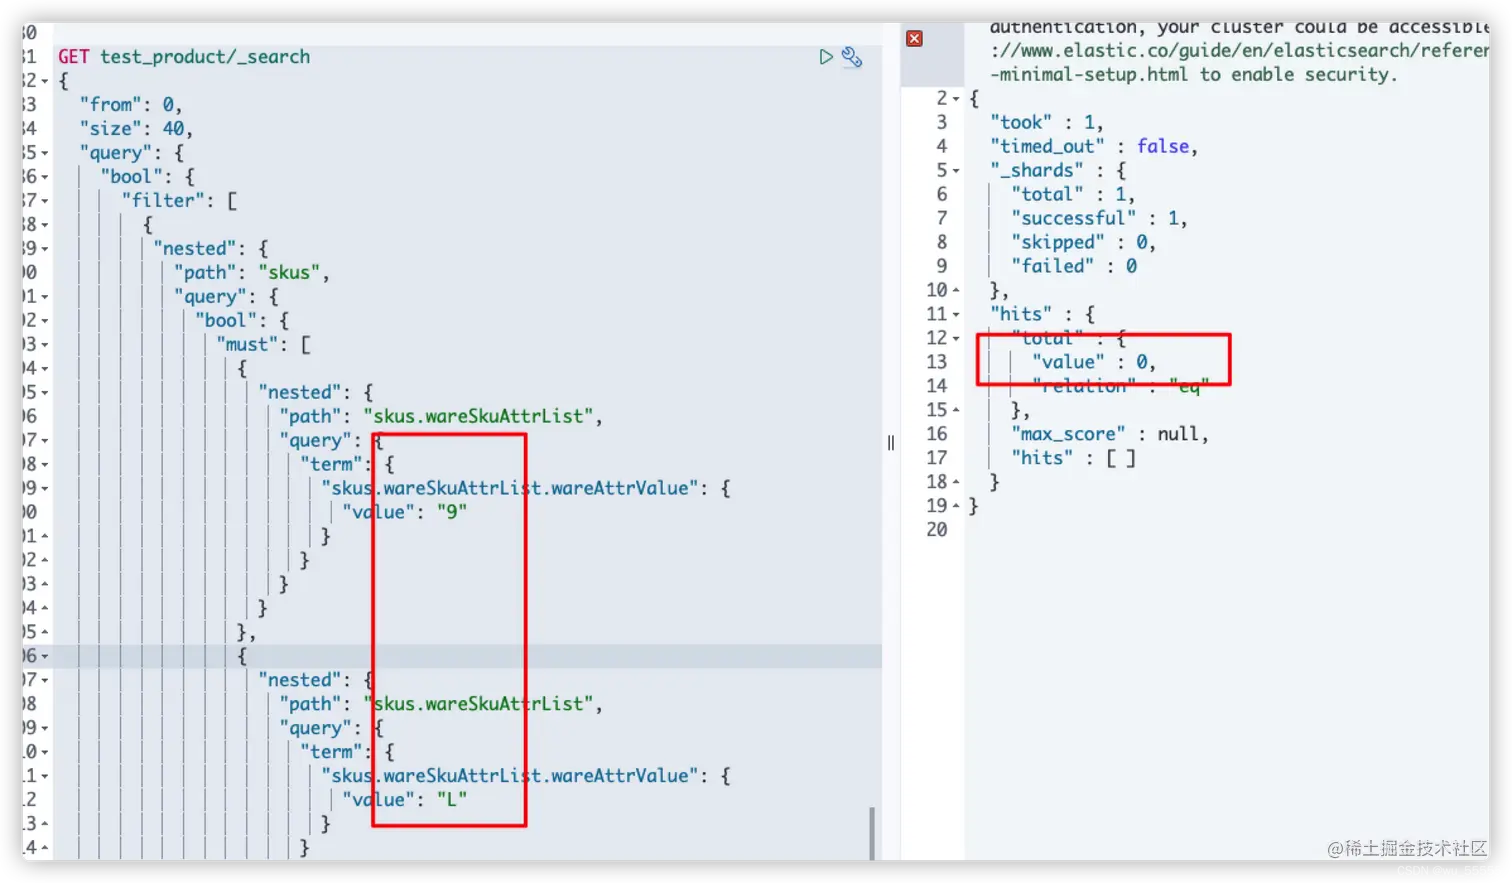1512x883 pixels.
Task: Click the fold marker on response line 18
Action: coord(956,482)
